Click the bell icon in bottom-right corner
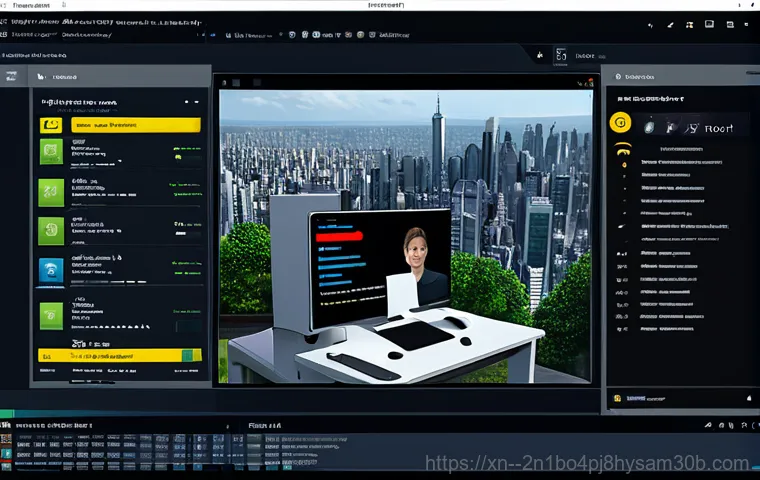The image size is (760, 480). pyautogui.click(x=746, y=398)
